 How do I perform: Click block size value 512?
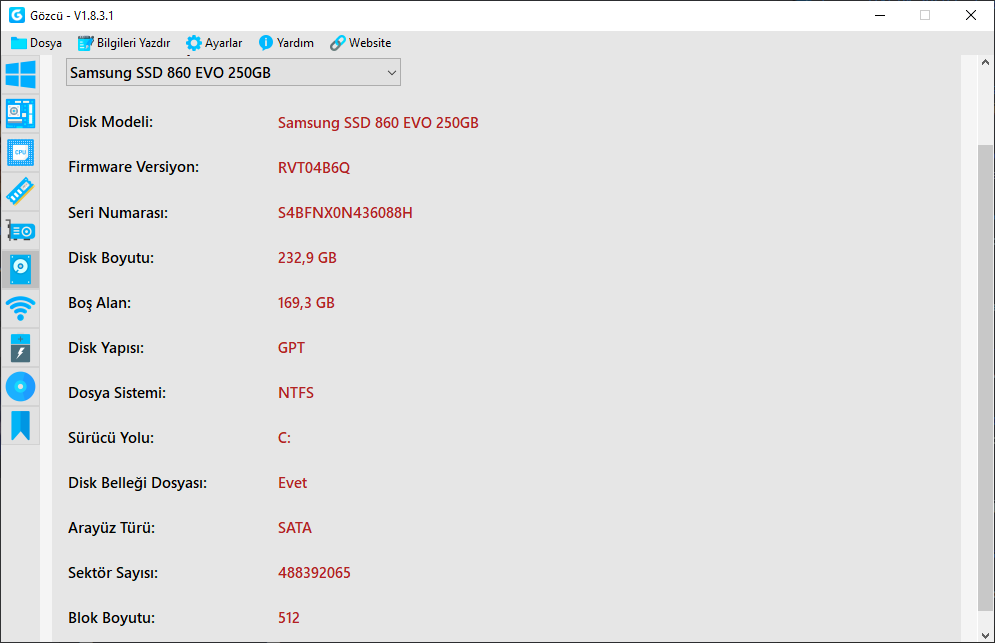[289, 618]
